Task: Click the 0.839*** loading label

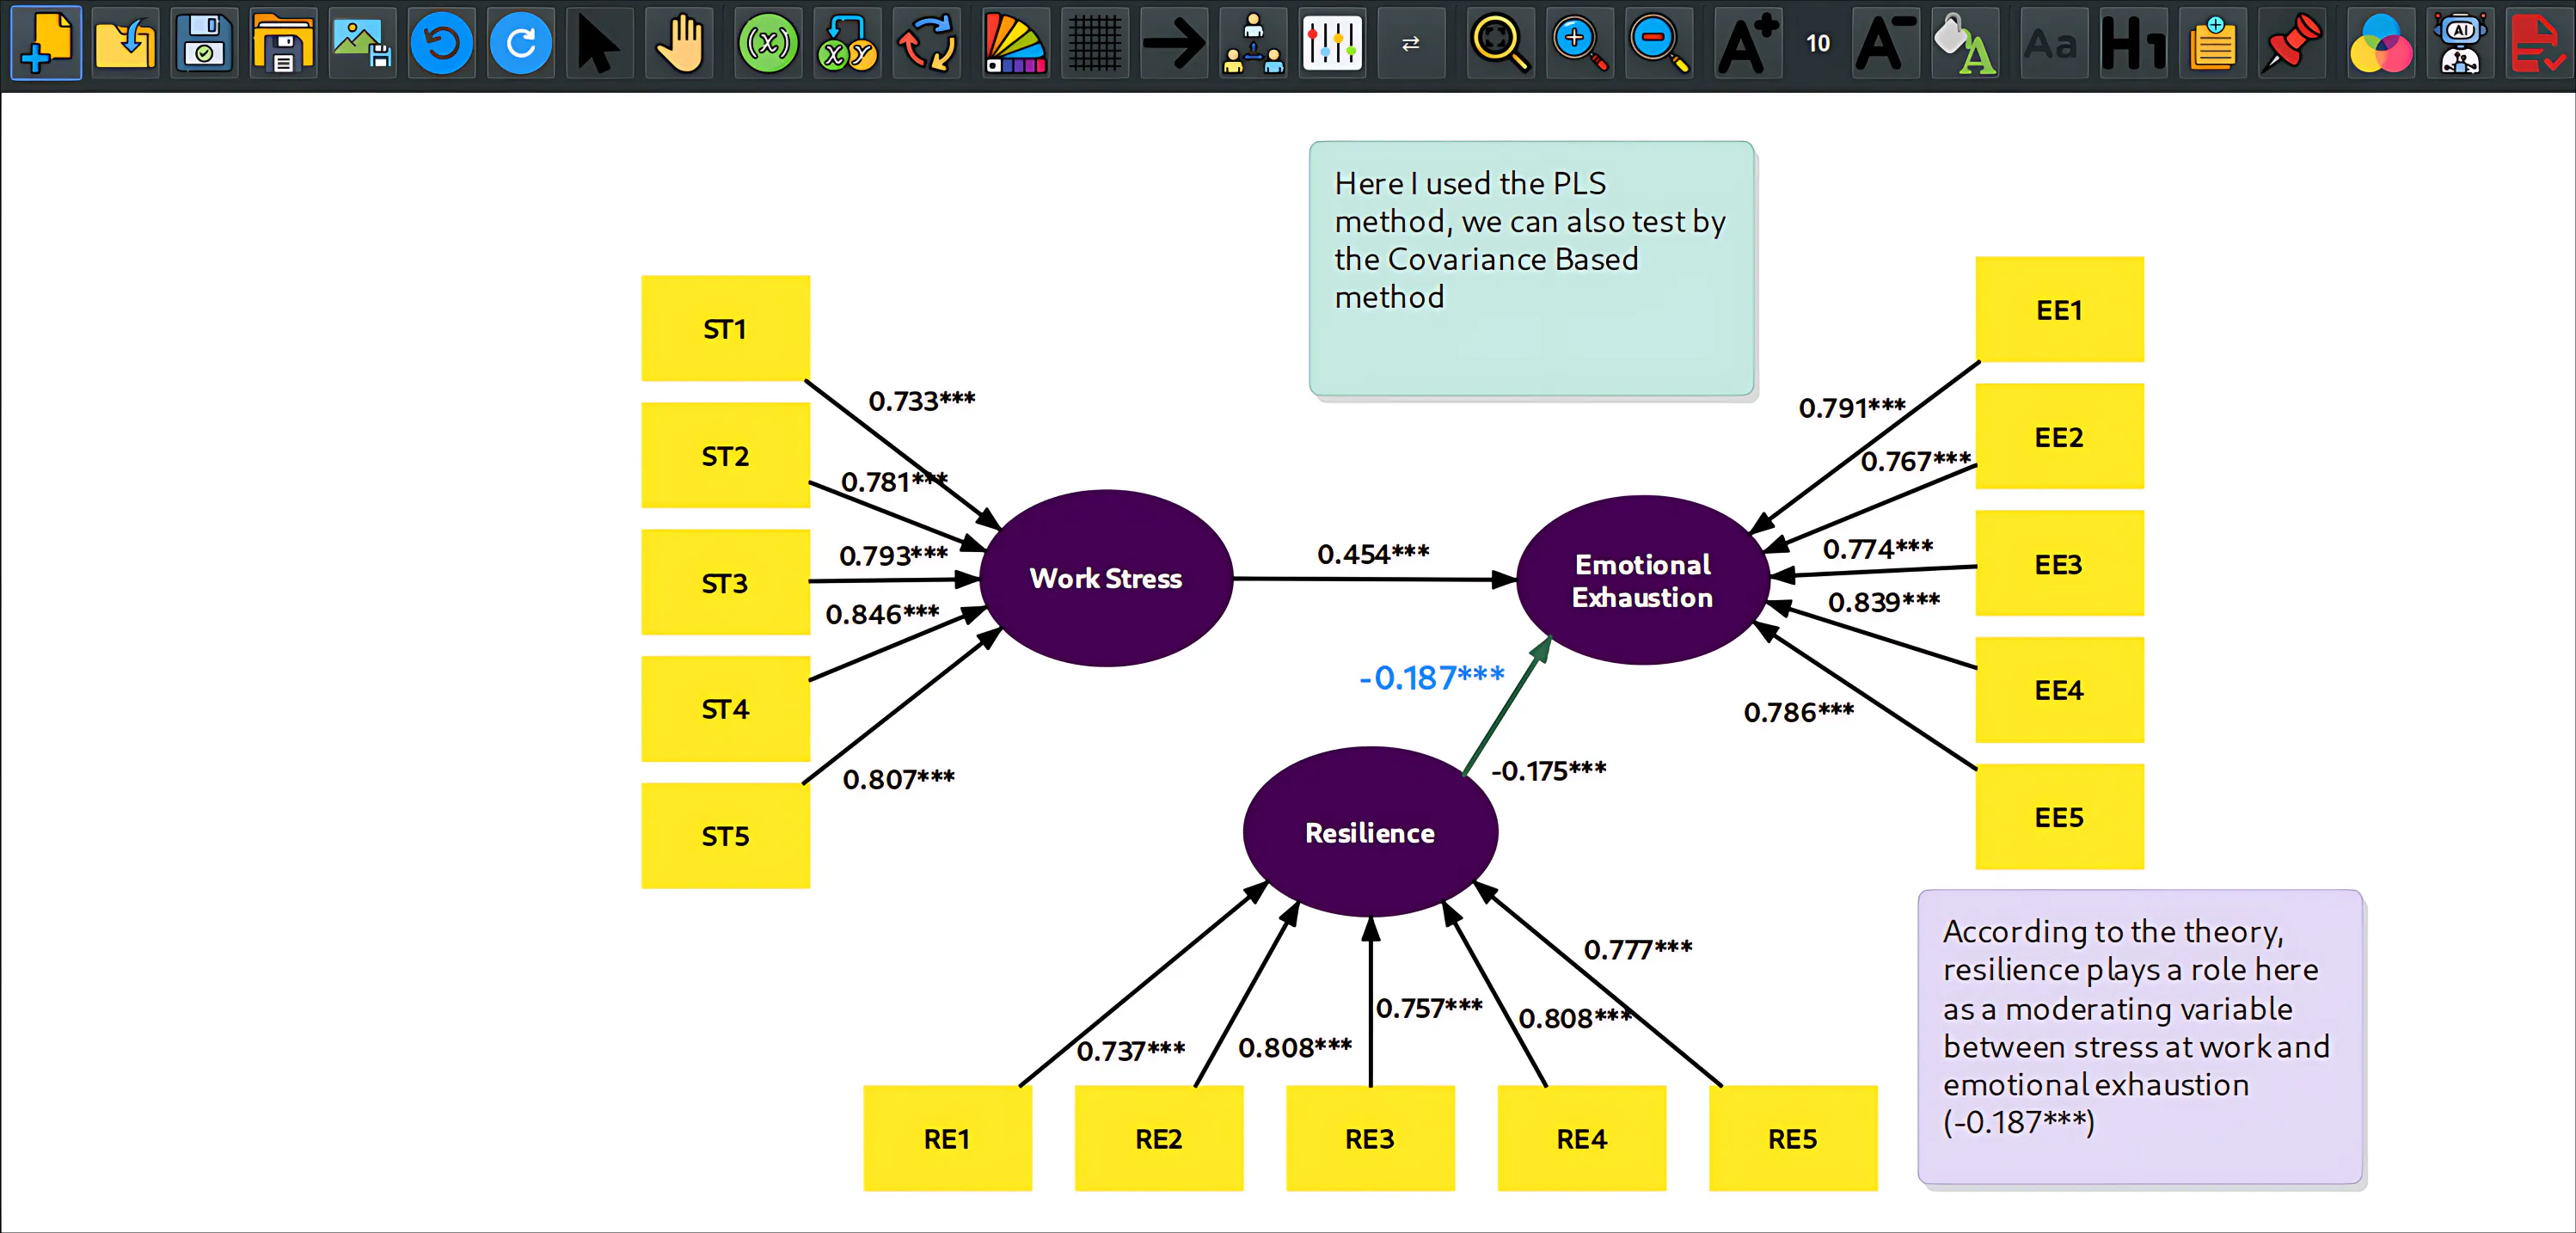Action: (x=1884, y=601)
